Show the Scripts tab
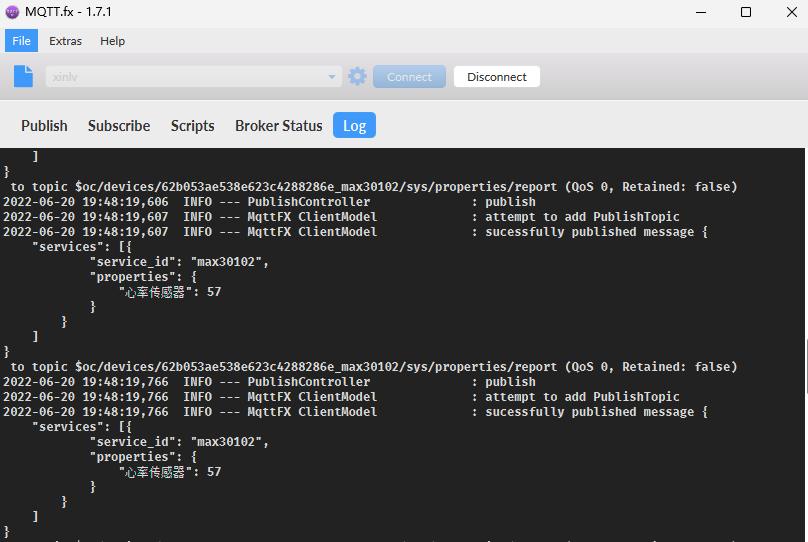 [192, 126]
